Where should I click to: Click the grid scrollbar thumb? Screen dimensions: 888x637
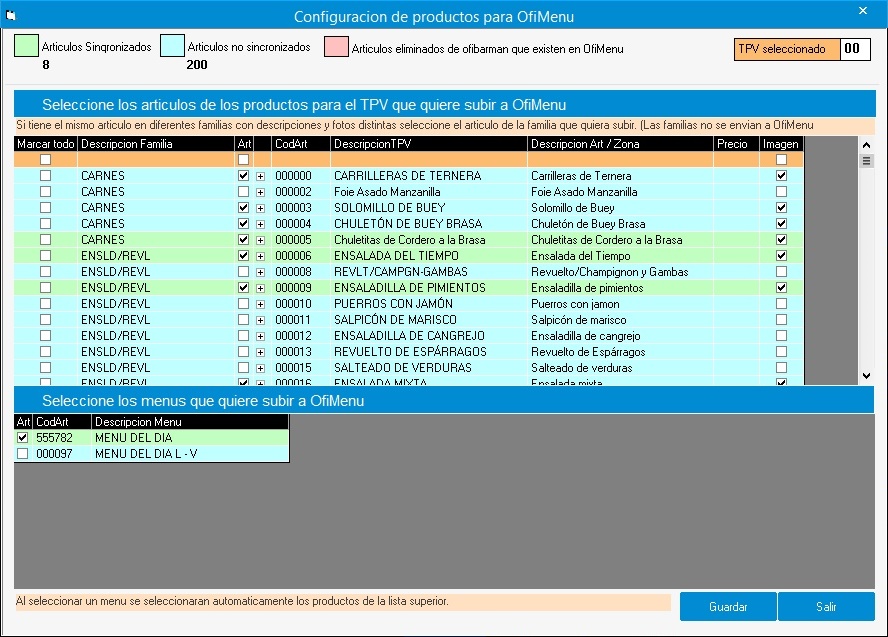point(866,161)
